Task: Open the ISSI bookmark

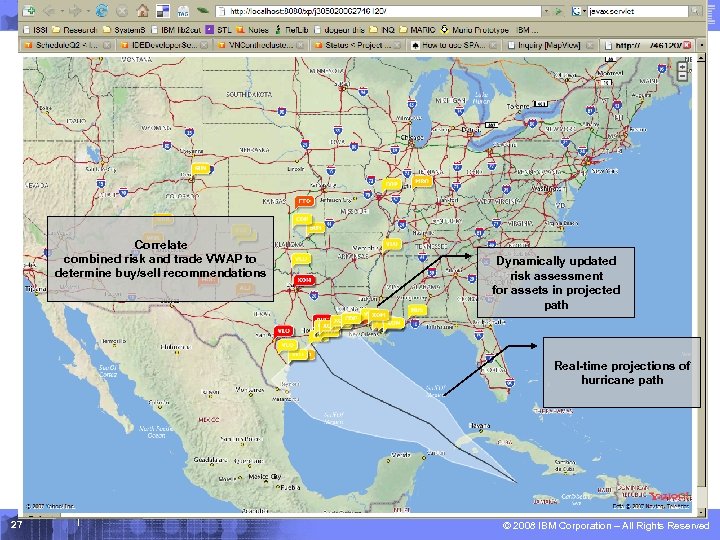Action: coord(35,30)
